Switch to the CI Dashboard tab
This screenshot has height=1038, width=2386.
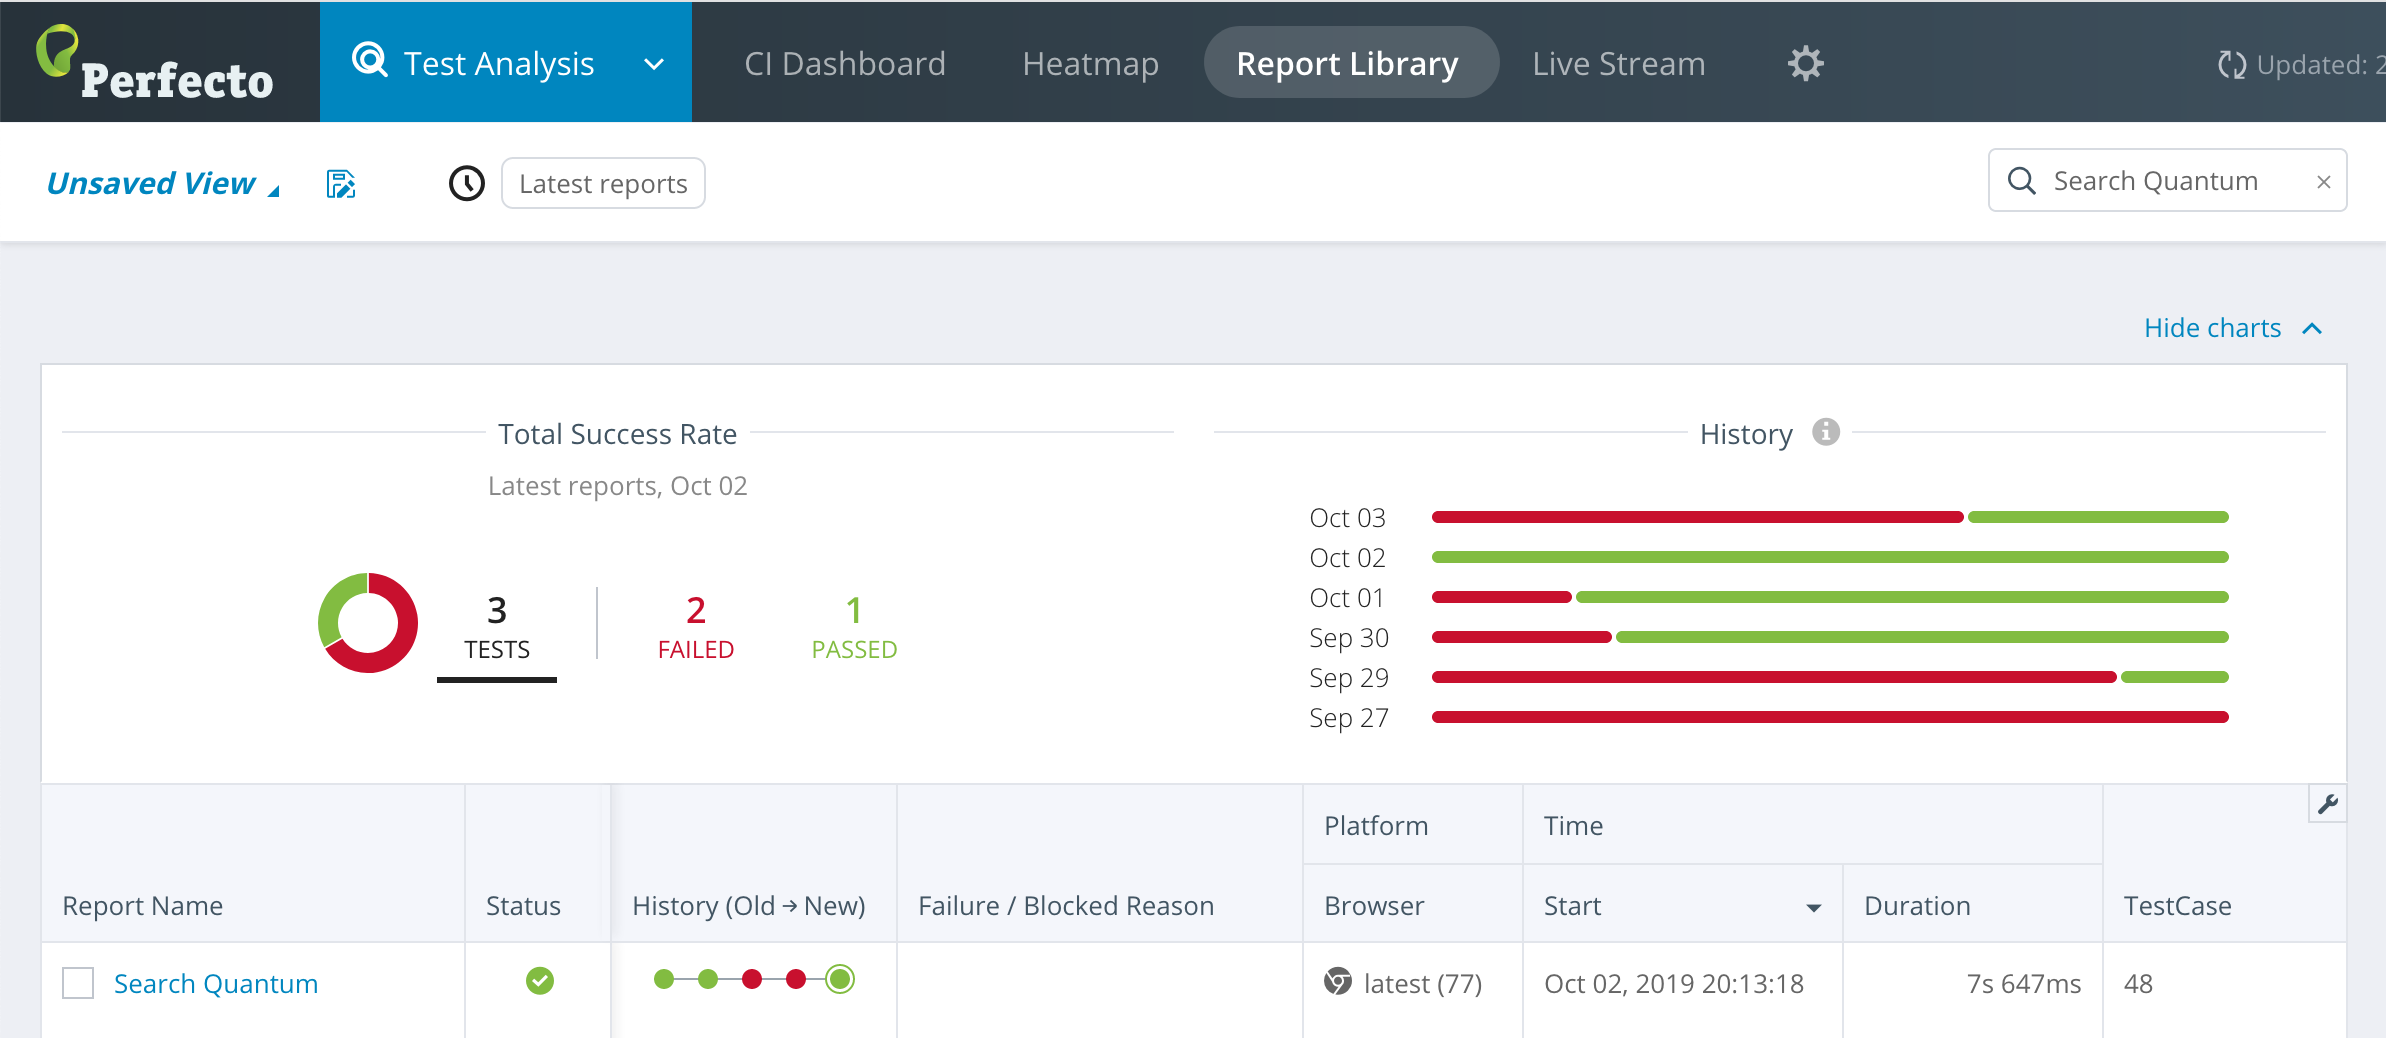(x=845, y=64)
